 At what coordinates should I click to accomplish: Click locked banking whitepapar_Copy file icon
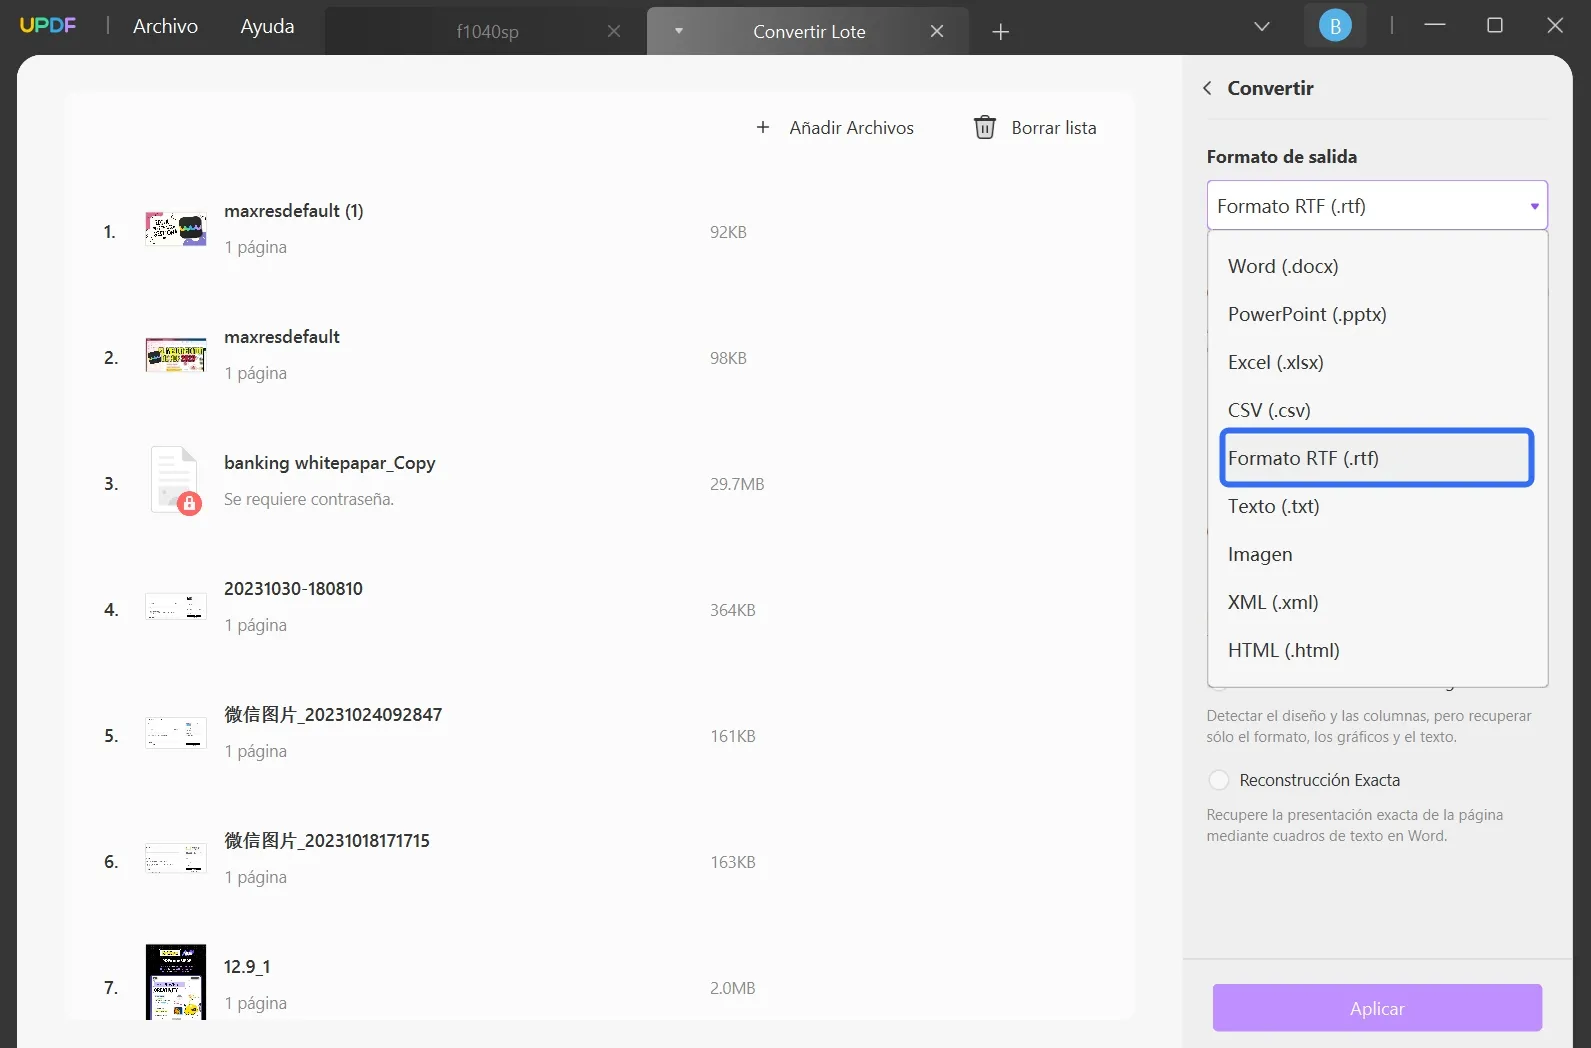176,480
